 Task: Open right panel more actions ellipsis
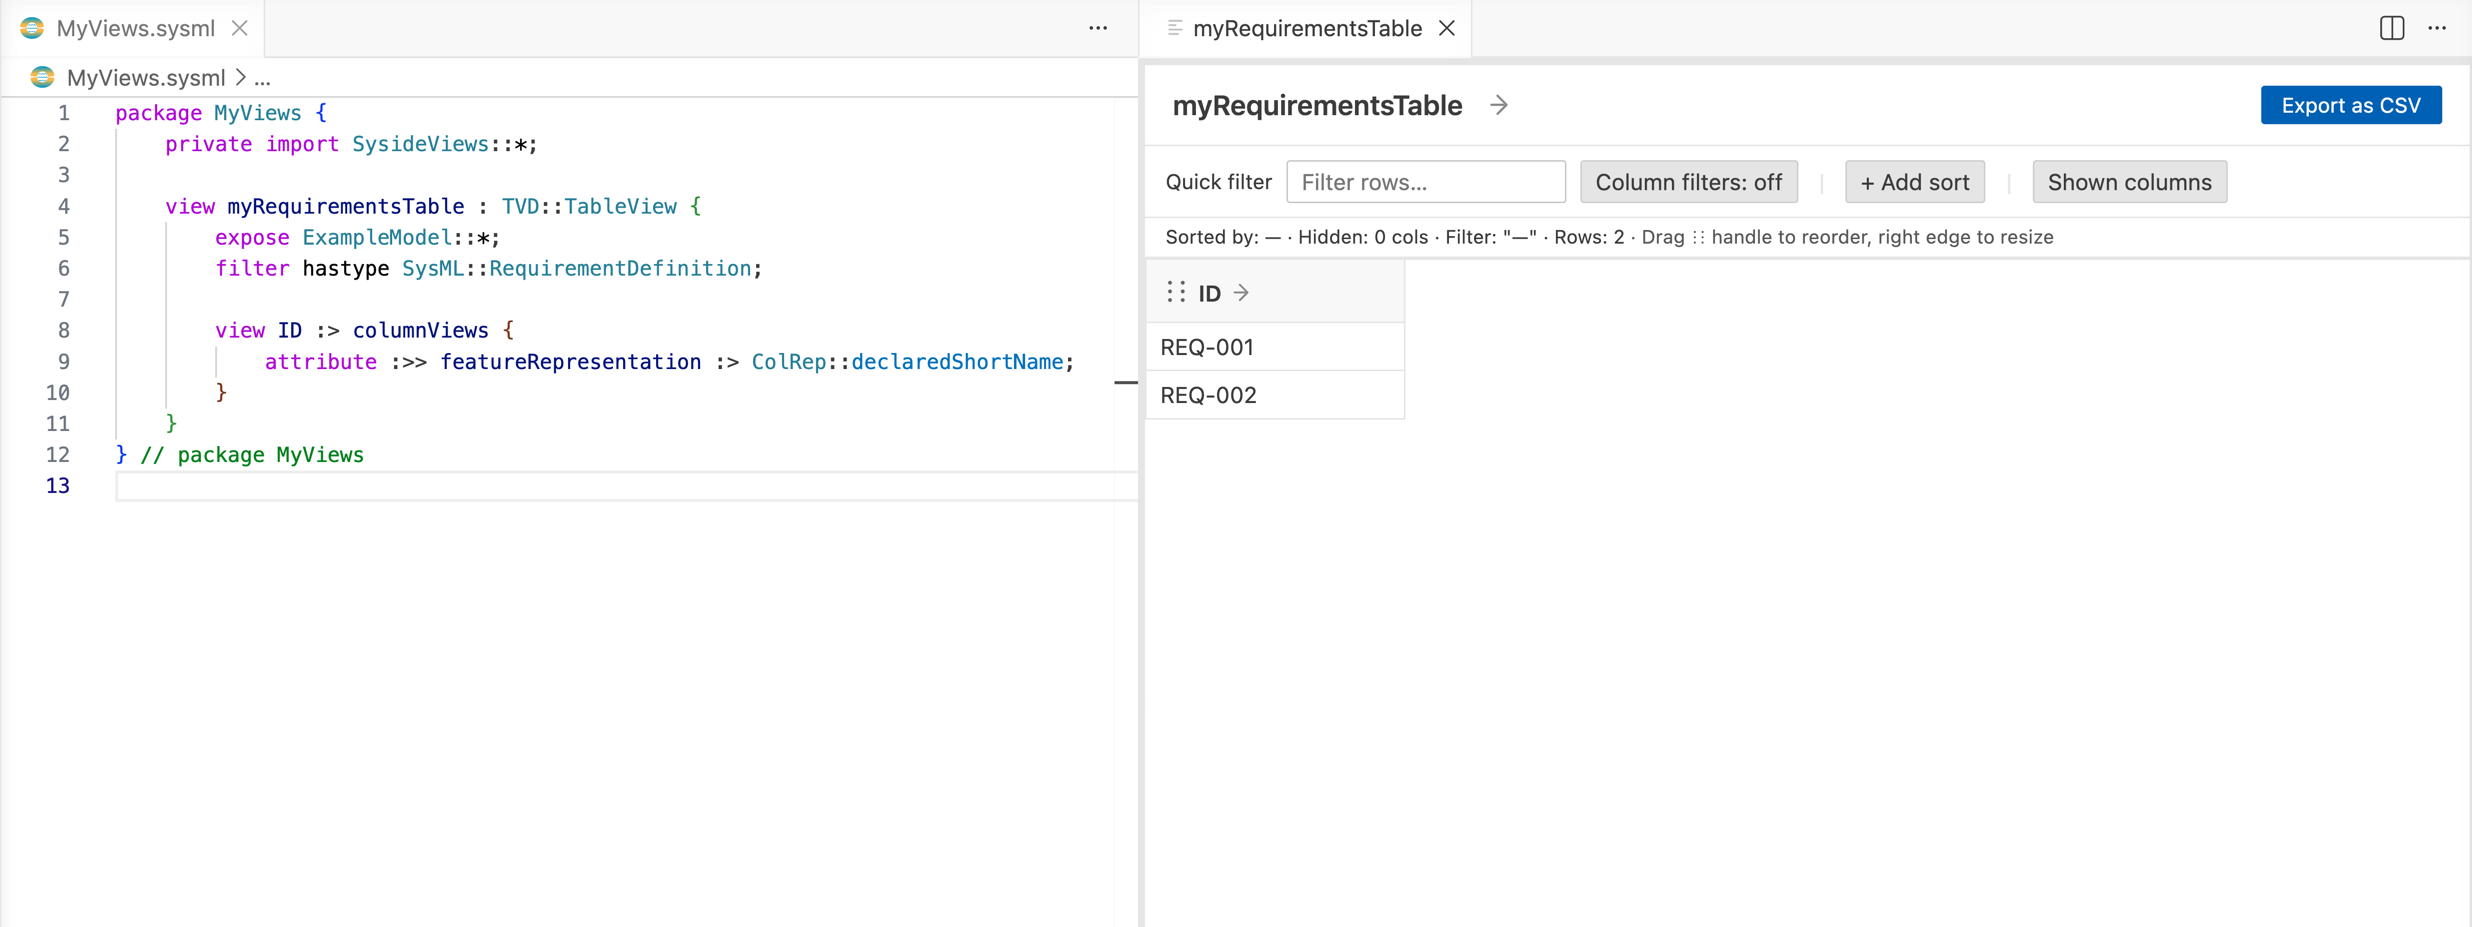[x=2437, y=28]
